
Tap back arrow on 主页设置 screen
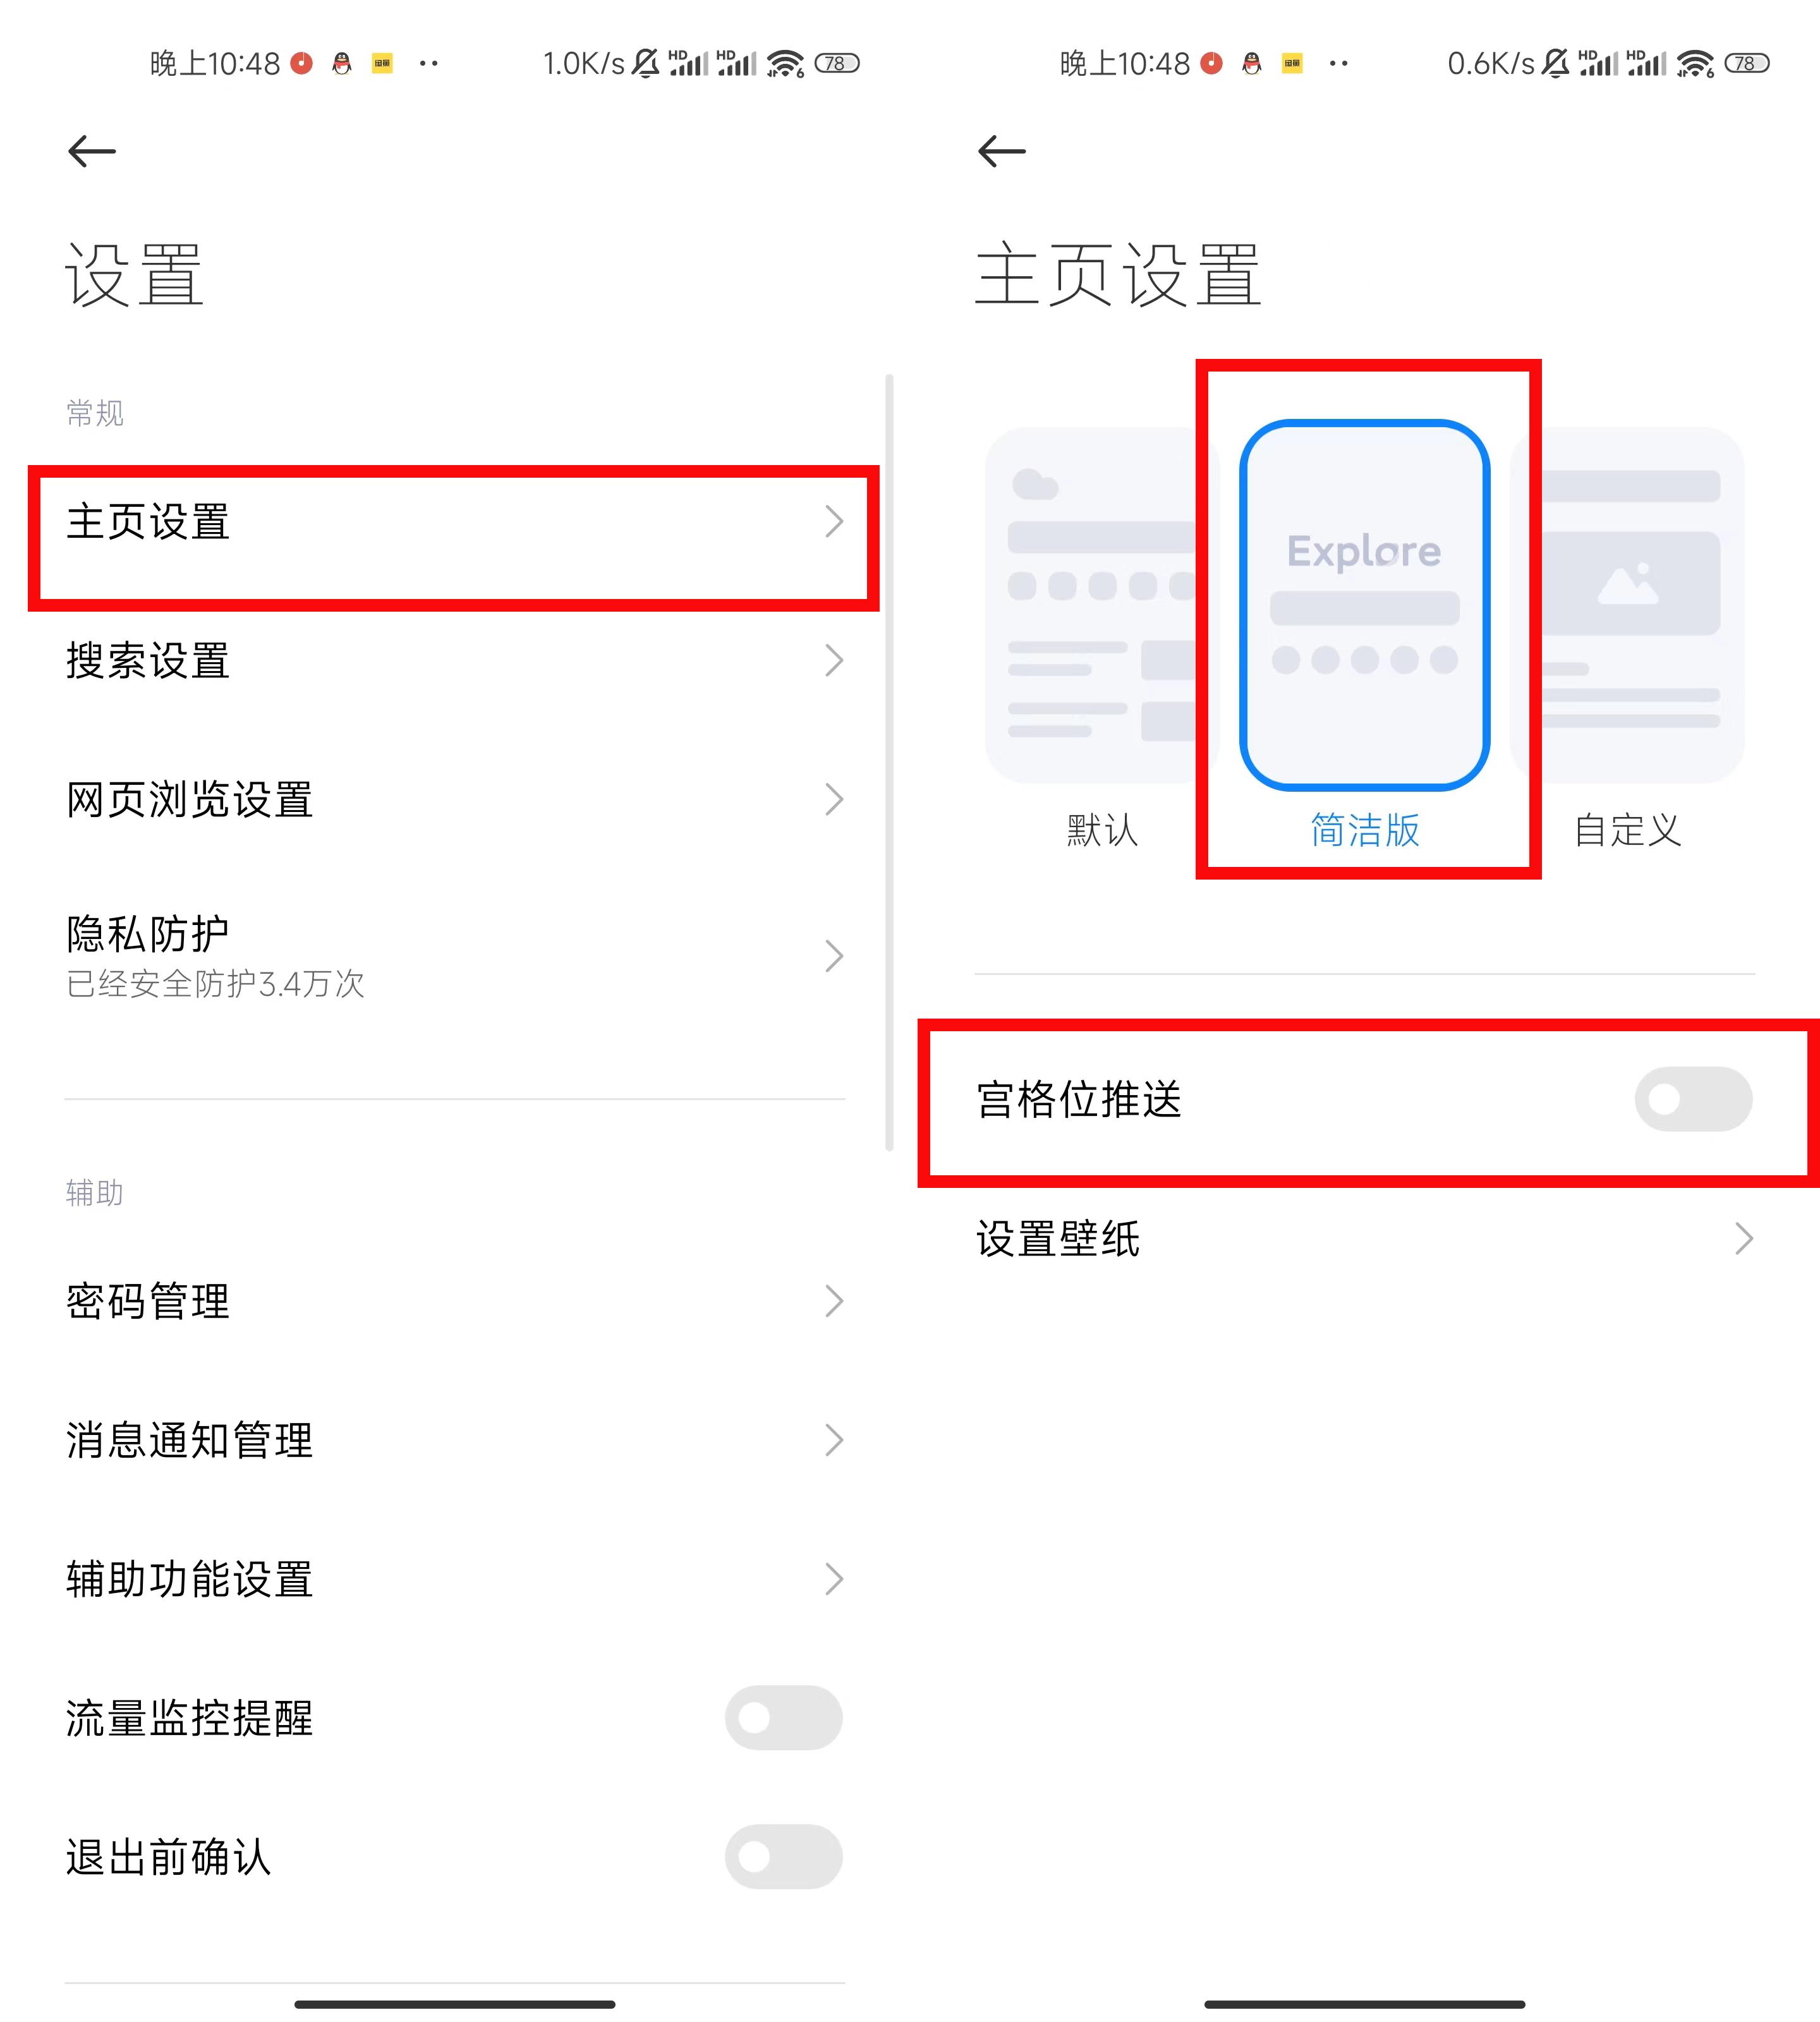1002,151
